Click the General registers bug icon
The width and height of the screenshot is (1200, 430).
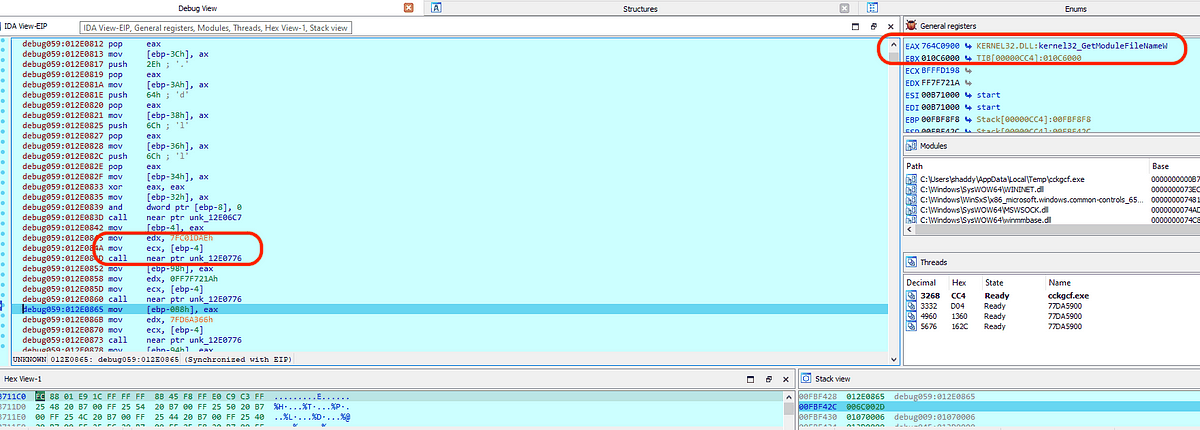point(910,25)
